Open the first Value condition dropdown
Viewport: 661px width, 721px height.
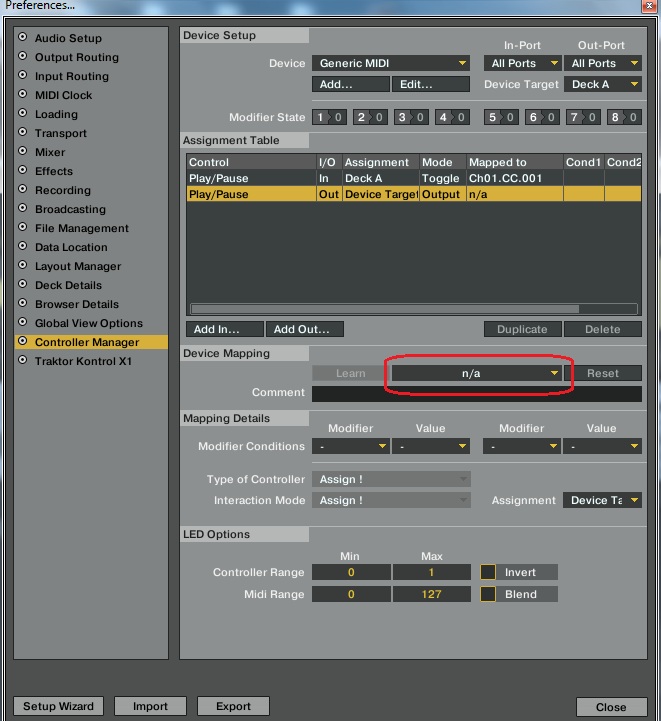pos(431,446)
